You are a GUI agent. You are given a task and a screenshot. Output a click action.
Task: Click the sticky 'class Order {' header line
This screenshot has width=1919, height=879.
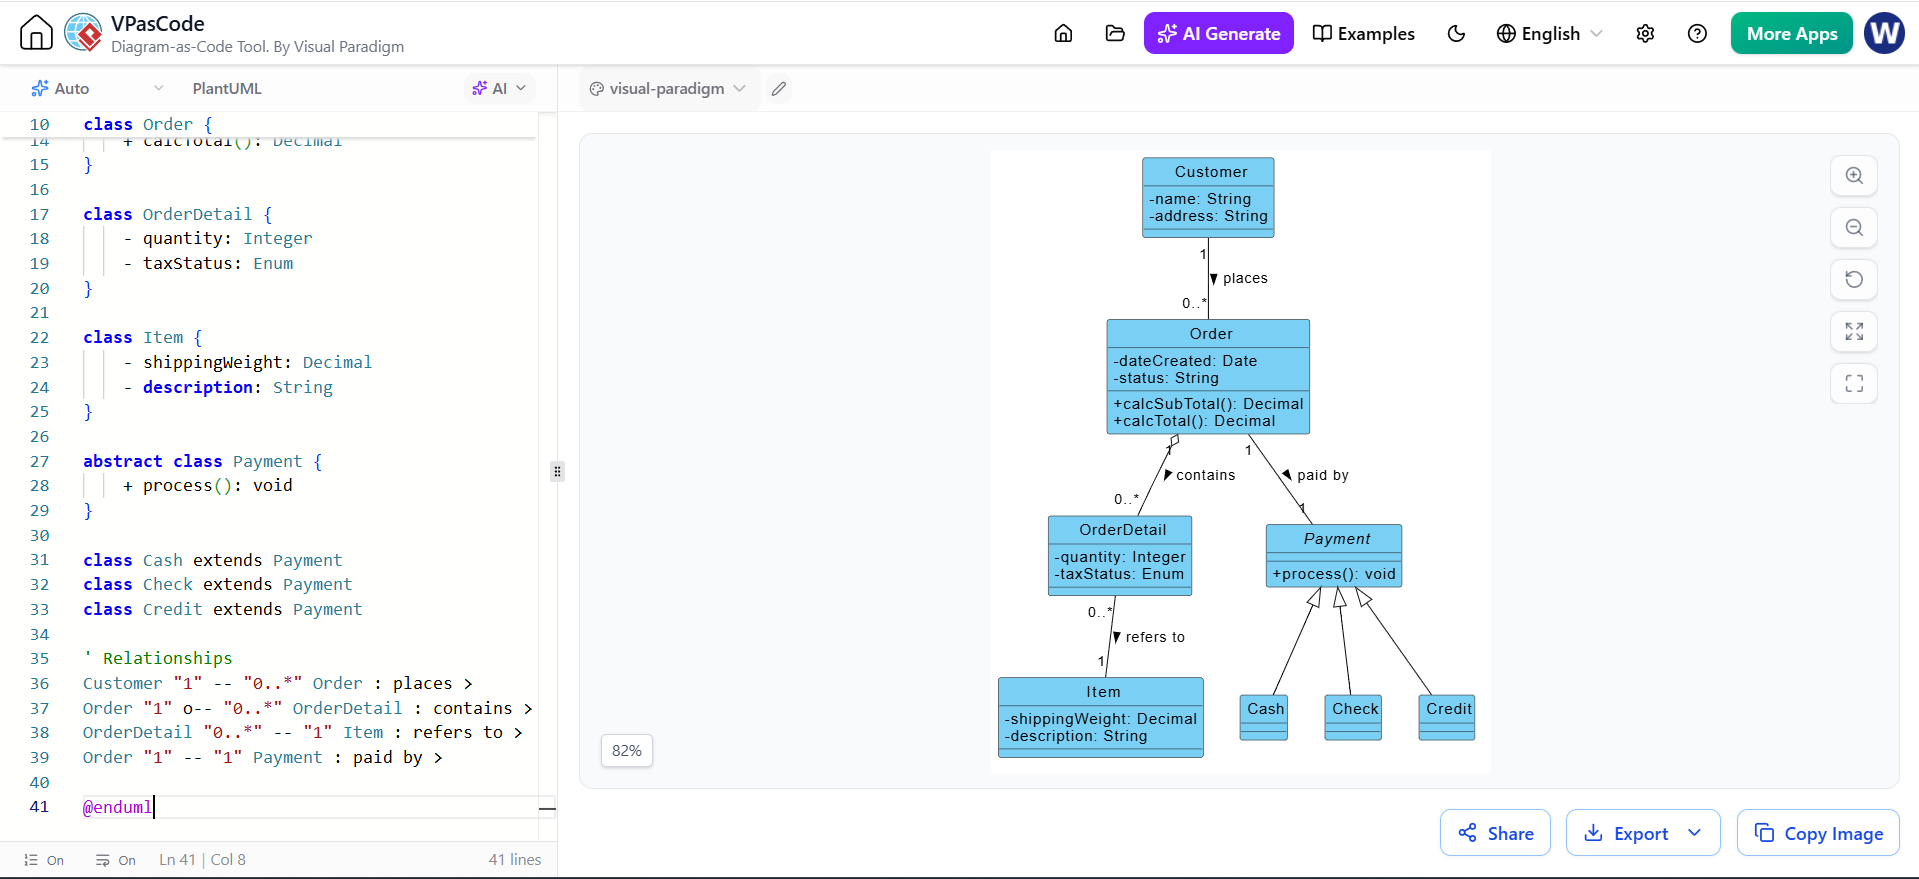(147, 124)
